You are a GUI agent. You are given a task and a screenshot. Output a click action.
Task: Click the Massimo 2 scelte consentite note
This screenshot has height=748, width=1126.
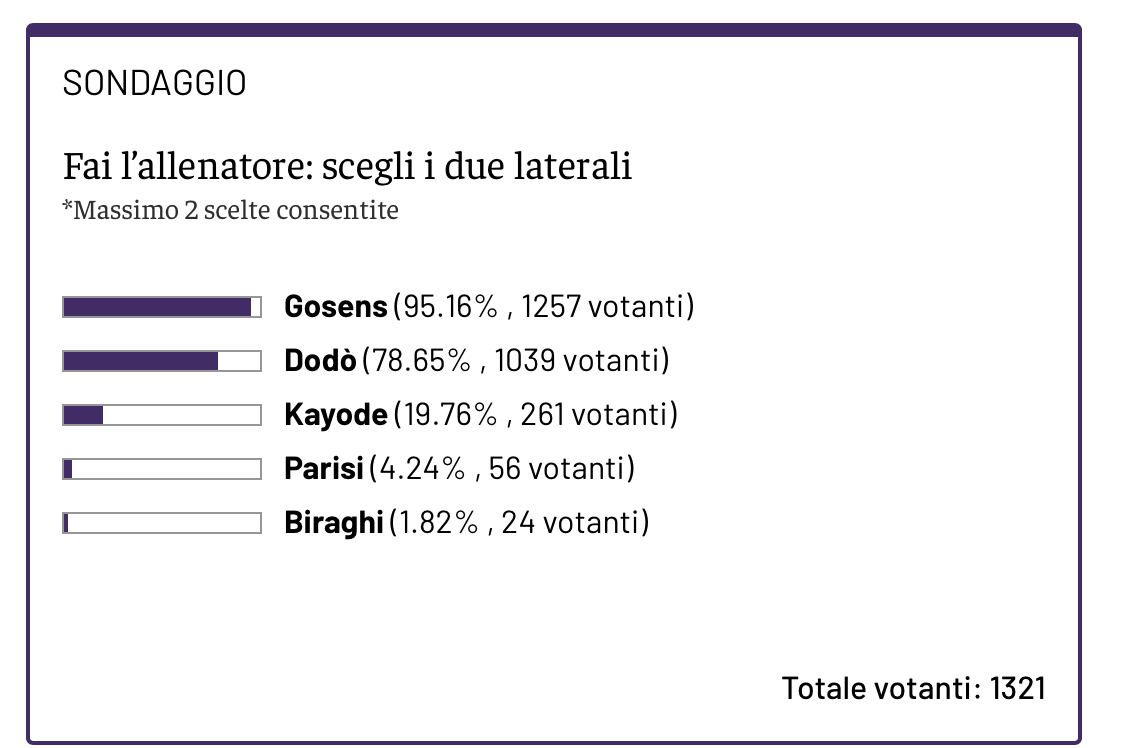(231, 210)
